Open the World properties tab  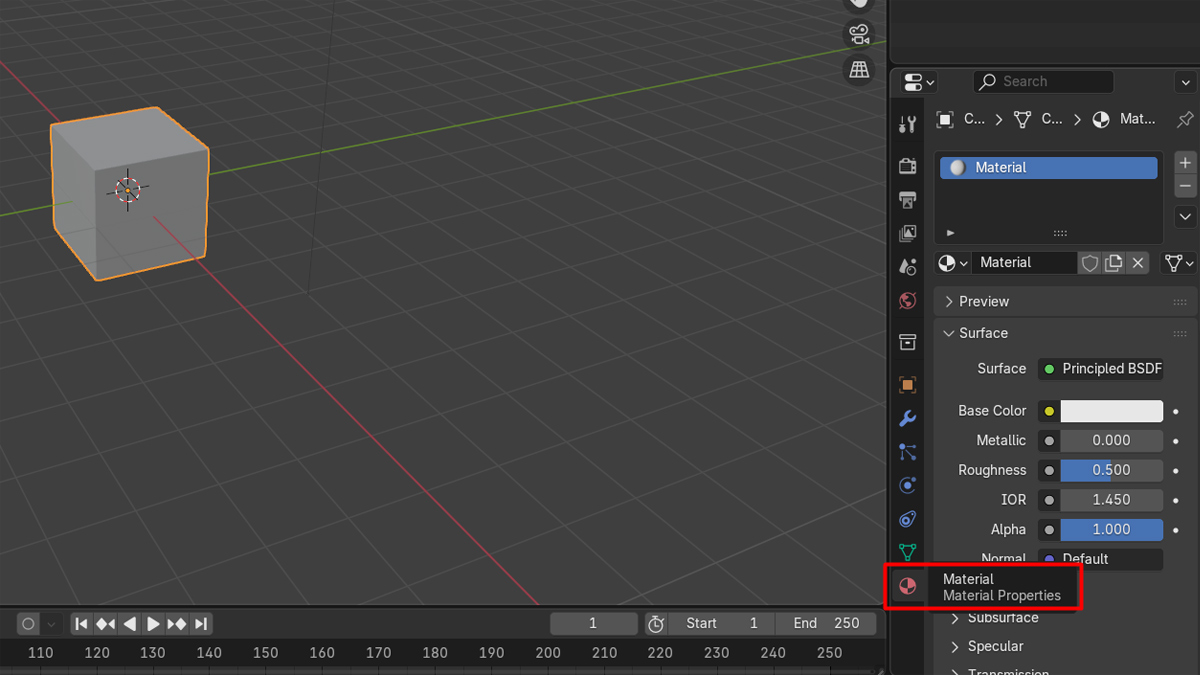tap(908, 300)
